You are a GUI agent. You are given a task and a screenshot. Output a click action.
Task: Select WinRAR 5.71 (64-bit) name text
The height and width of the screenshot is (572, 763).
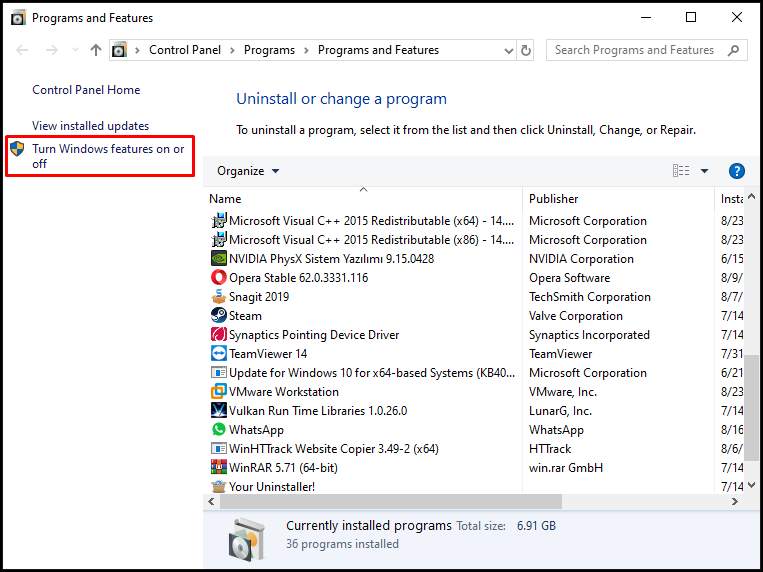(x=283, y=468)
